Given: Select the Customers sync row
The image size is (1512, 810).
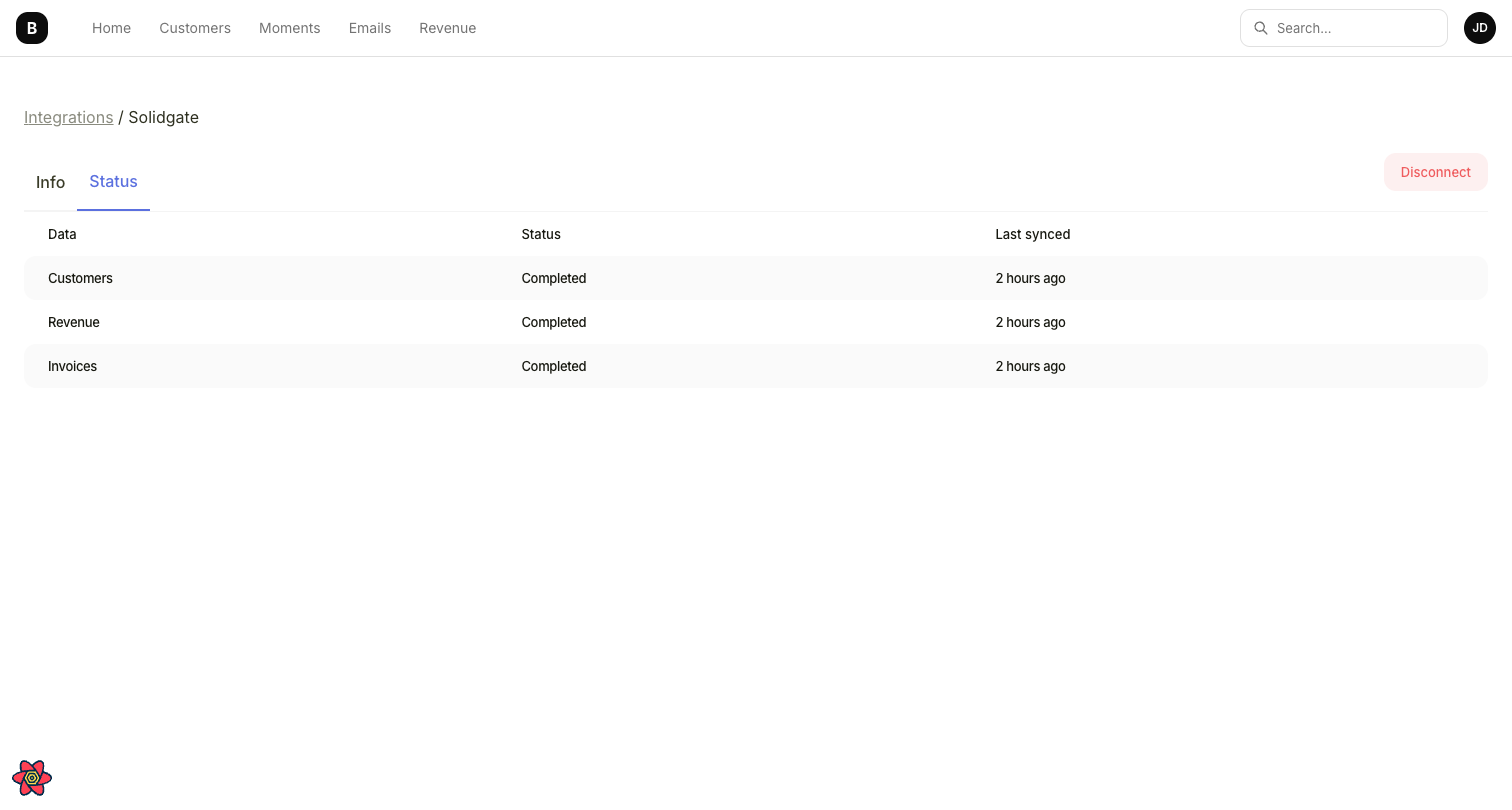Looking at the screenshot, I should click(400, 278).
